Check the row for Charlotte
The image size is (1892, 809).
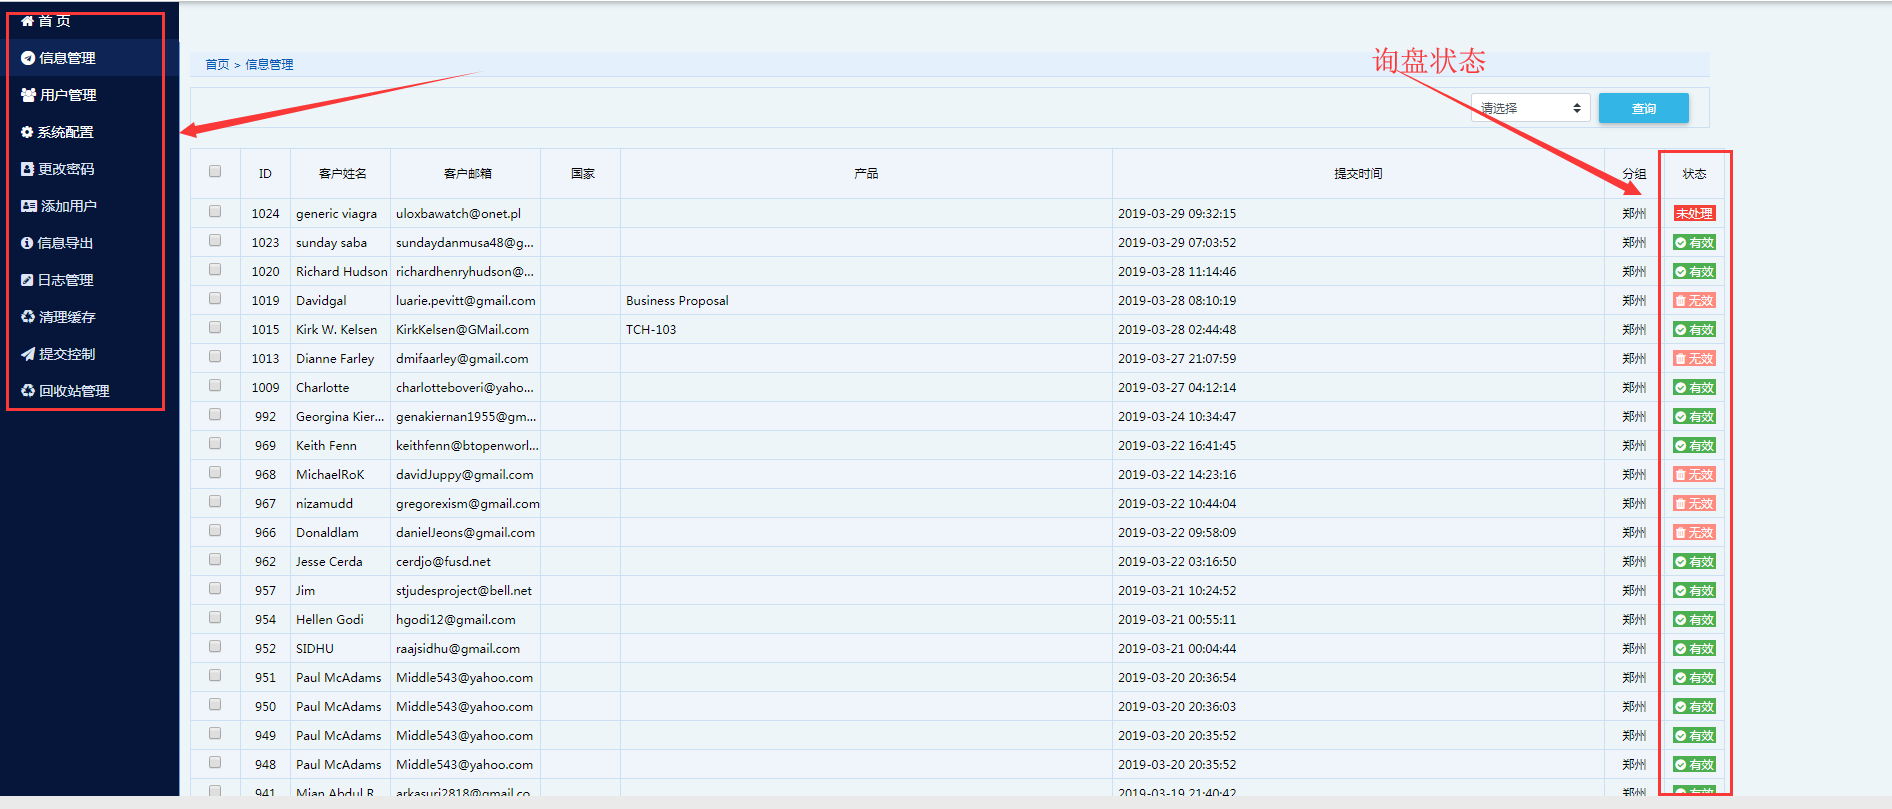click(215, 385)
